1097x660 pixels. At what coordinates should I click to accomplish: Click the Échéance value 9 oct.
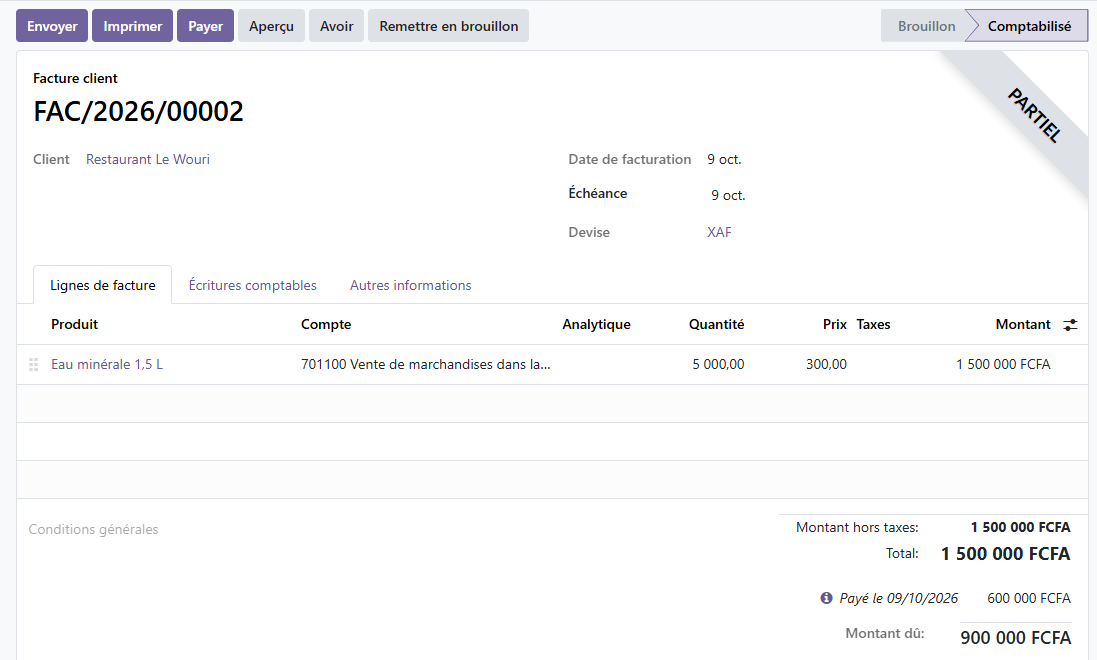(x=728, y=195)
